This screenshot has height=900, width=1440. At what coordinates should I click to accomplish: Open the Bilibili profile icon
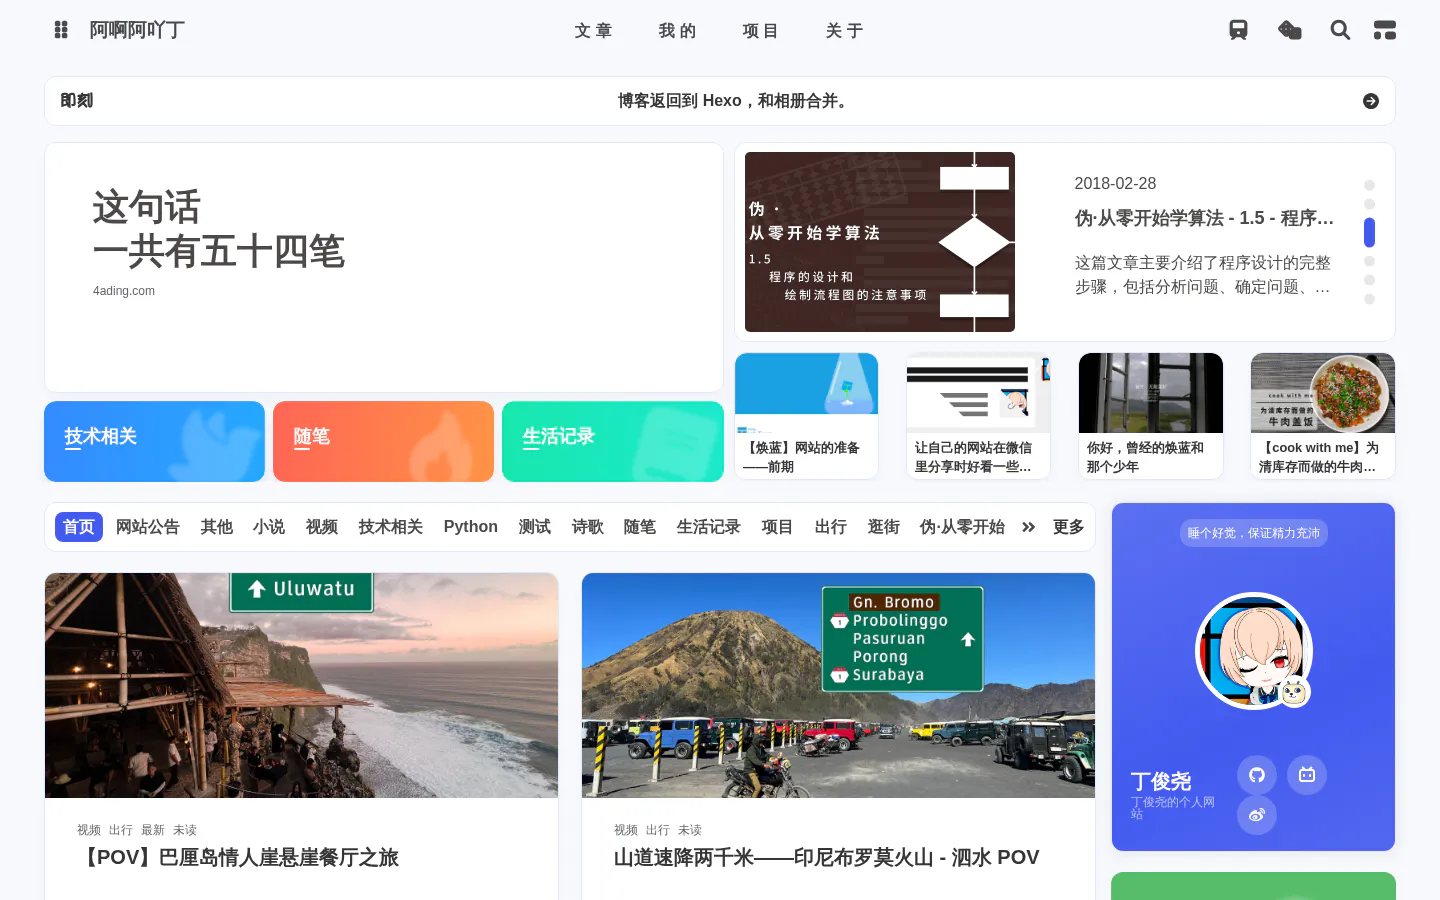(1307, 774)
